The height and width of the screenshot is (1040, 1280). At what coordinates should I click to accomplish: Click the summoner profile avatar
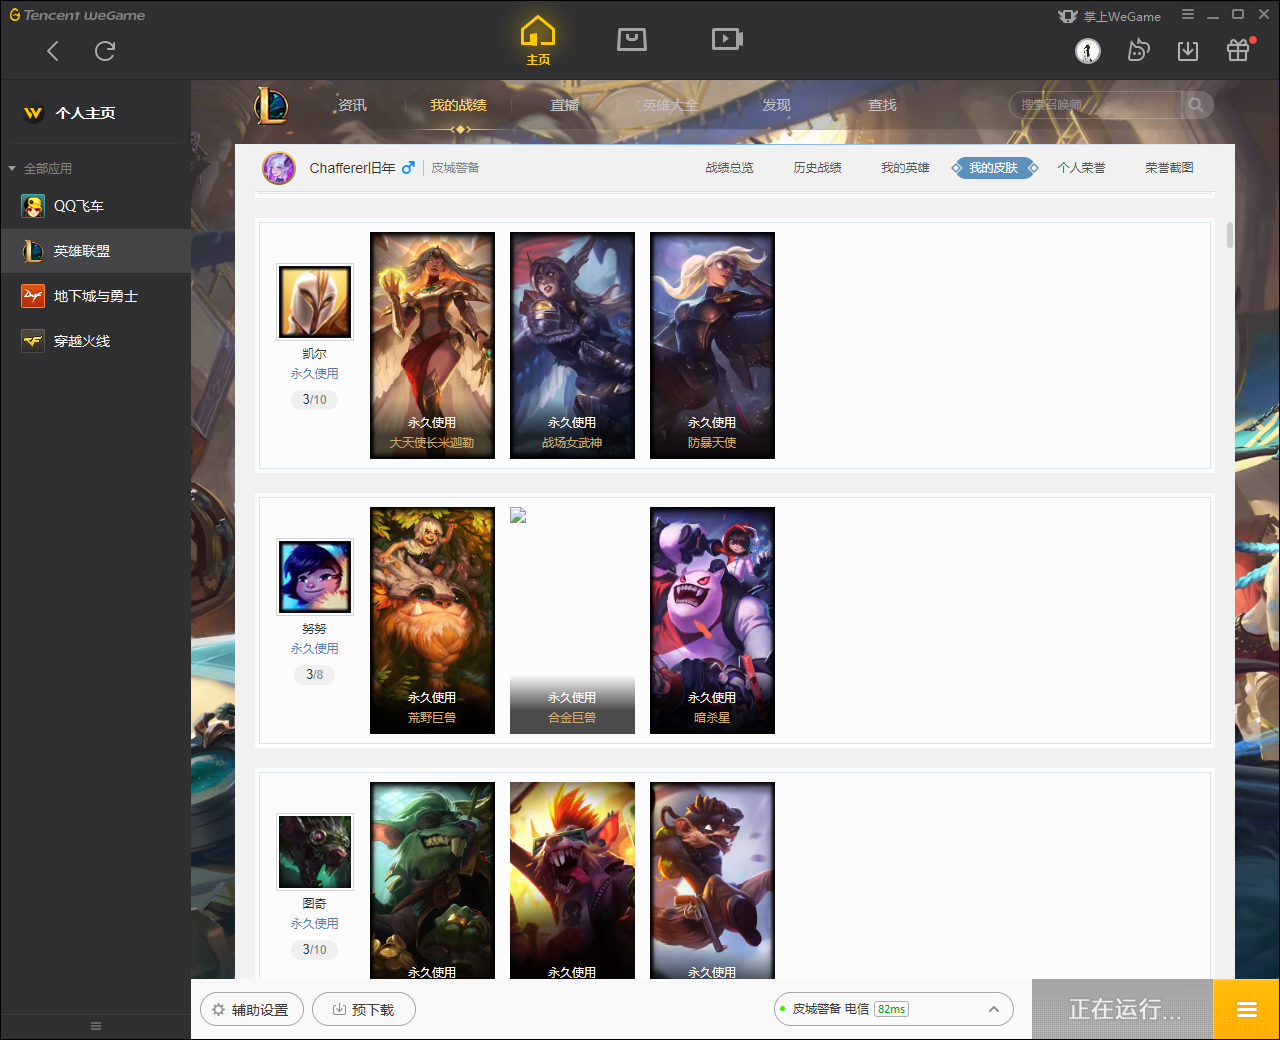click(x=279, y=168)
